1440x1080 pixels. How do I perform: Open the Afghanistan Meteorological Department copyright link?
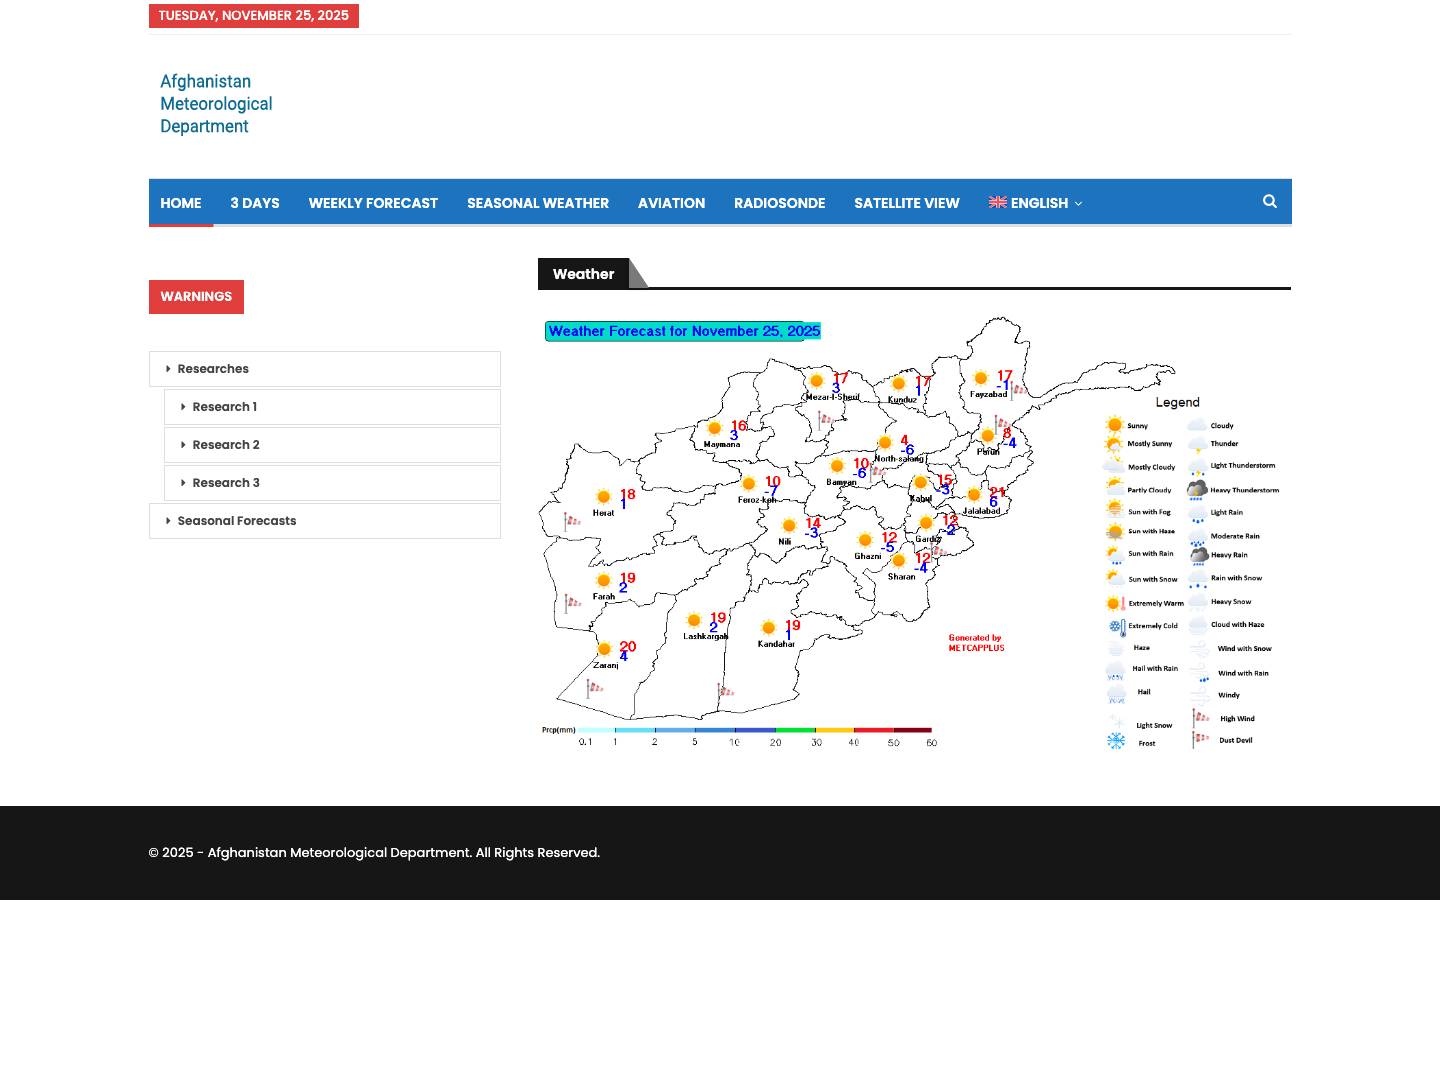point(339,852)
